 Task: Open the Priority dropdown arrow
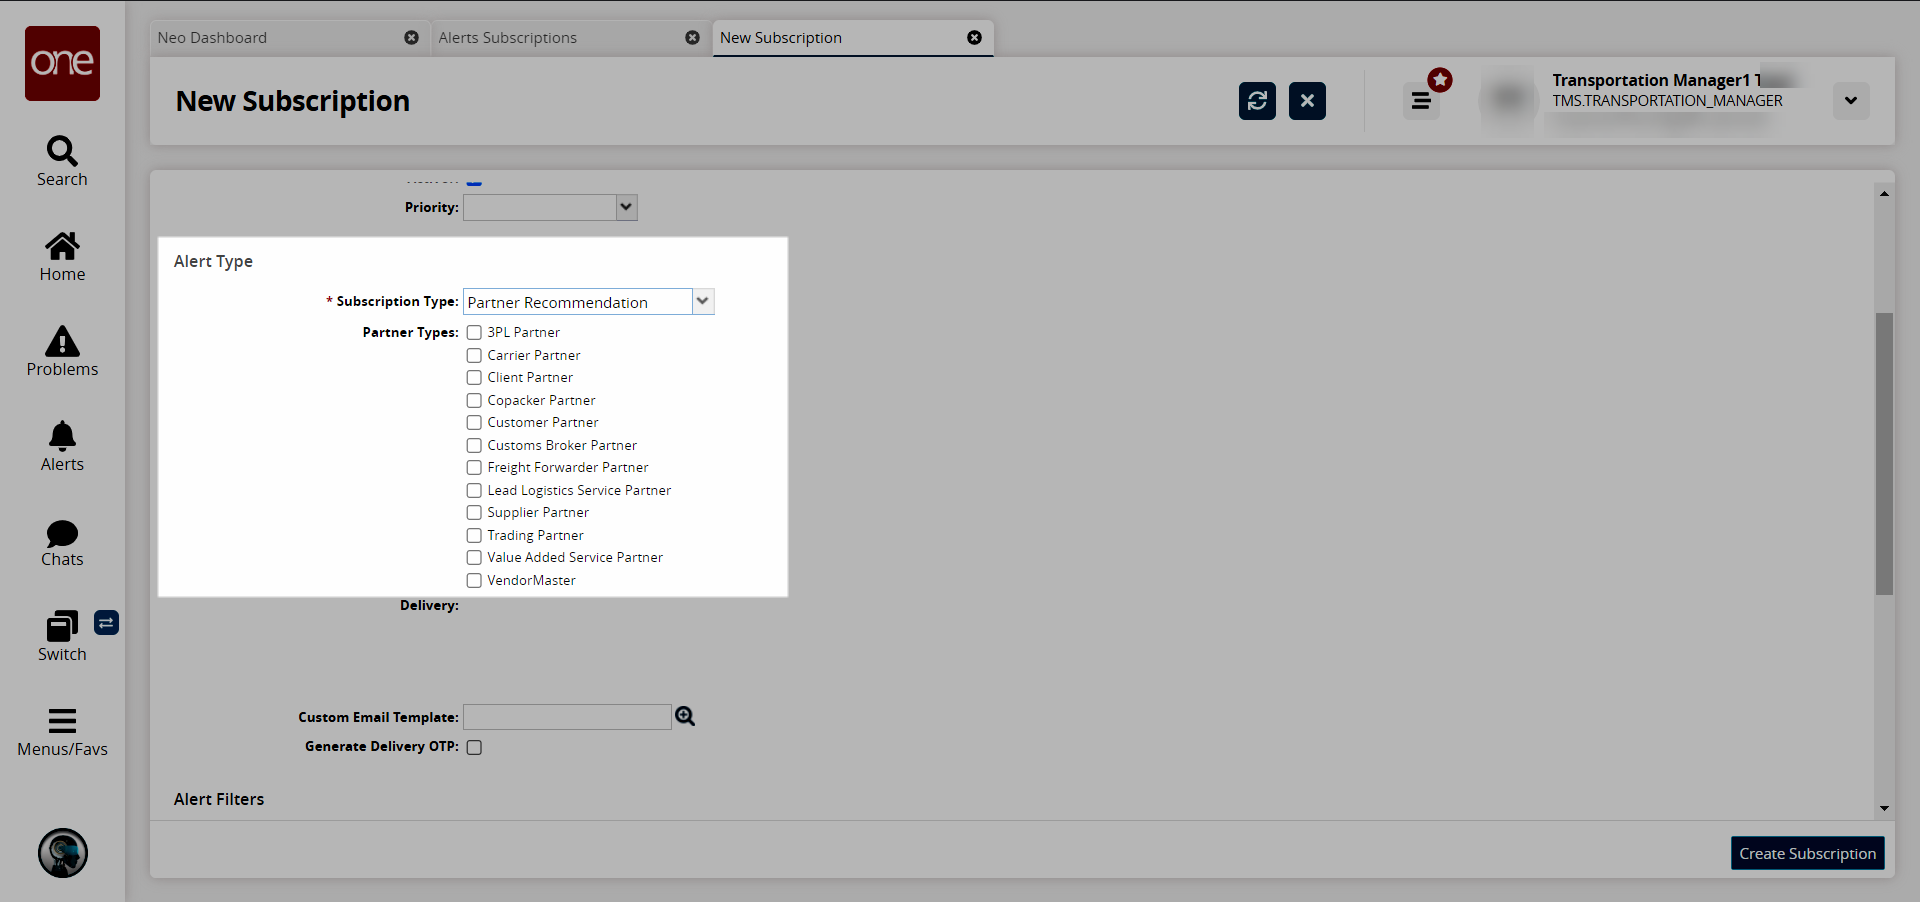coord(626,207)
